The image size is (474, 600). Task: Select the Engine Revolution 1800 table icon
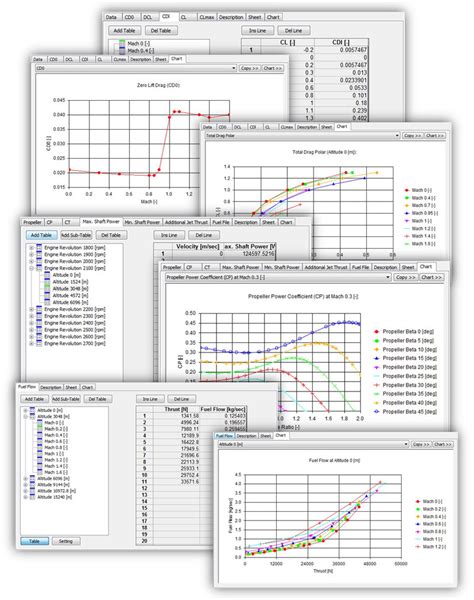[39, 248]
